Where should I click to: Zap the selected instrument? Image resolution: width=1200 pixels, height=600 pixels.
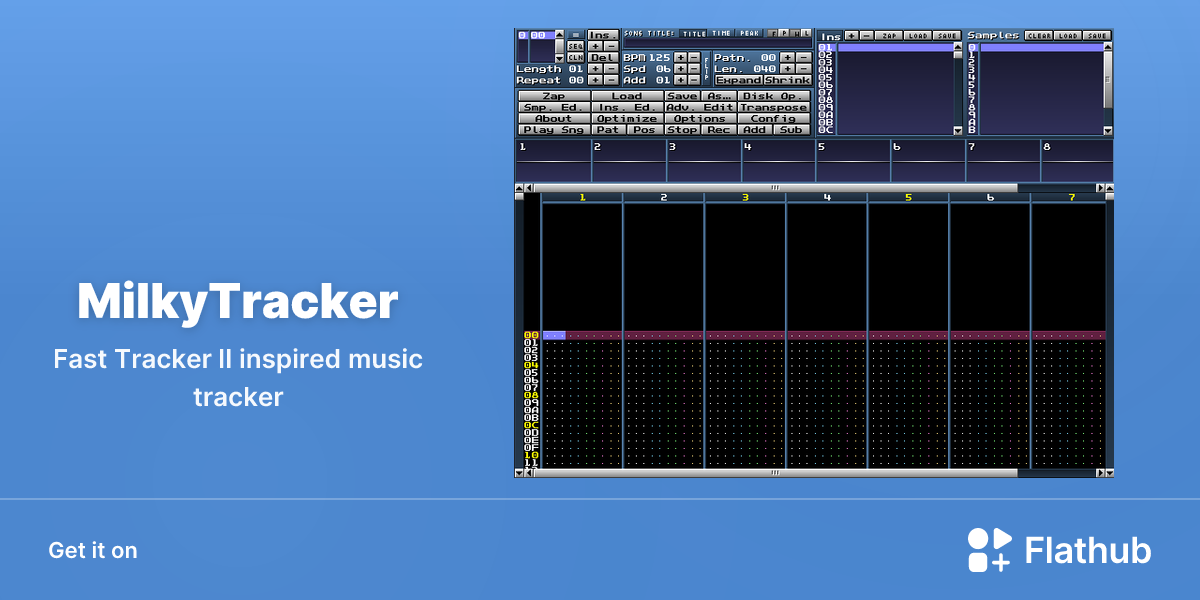pos(889,35)
